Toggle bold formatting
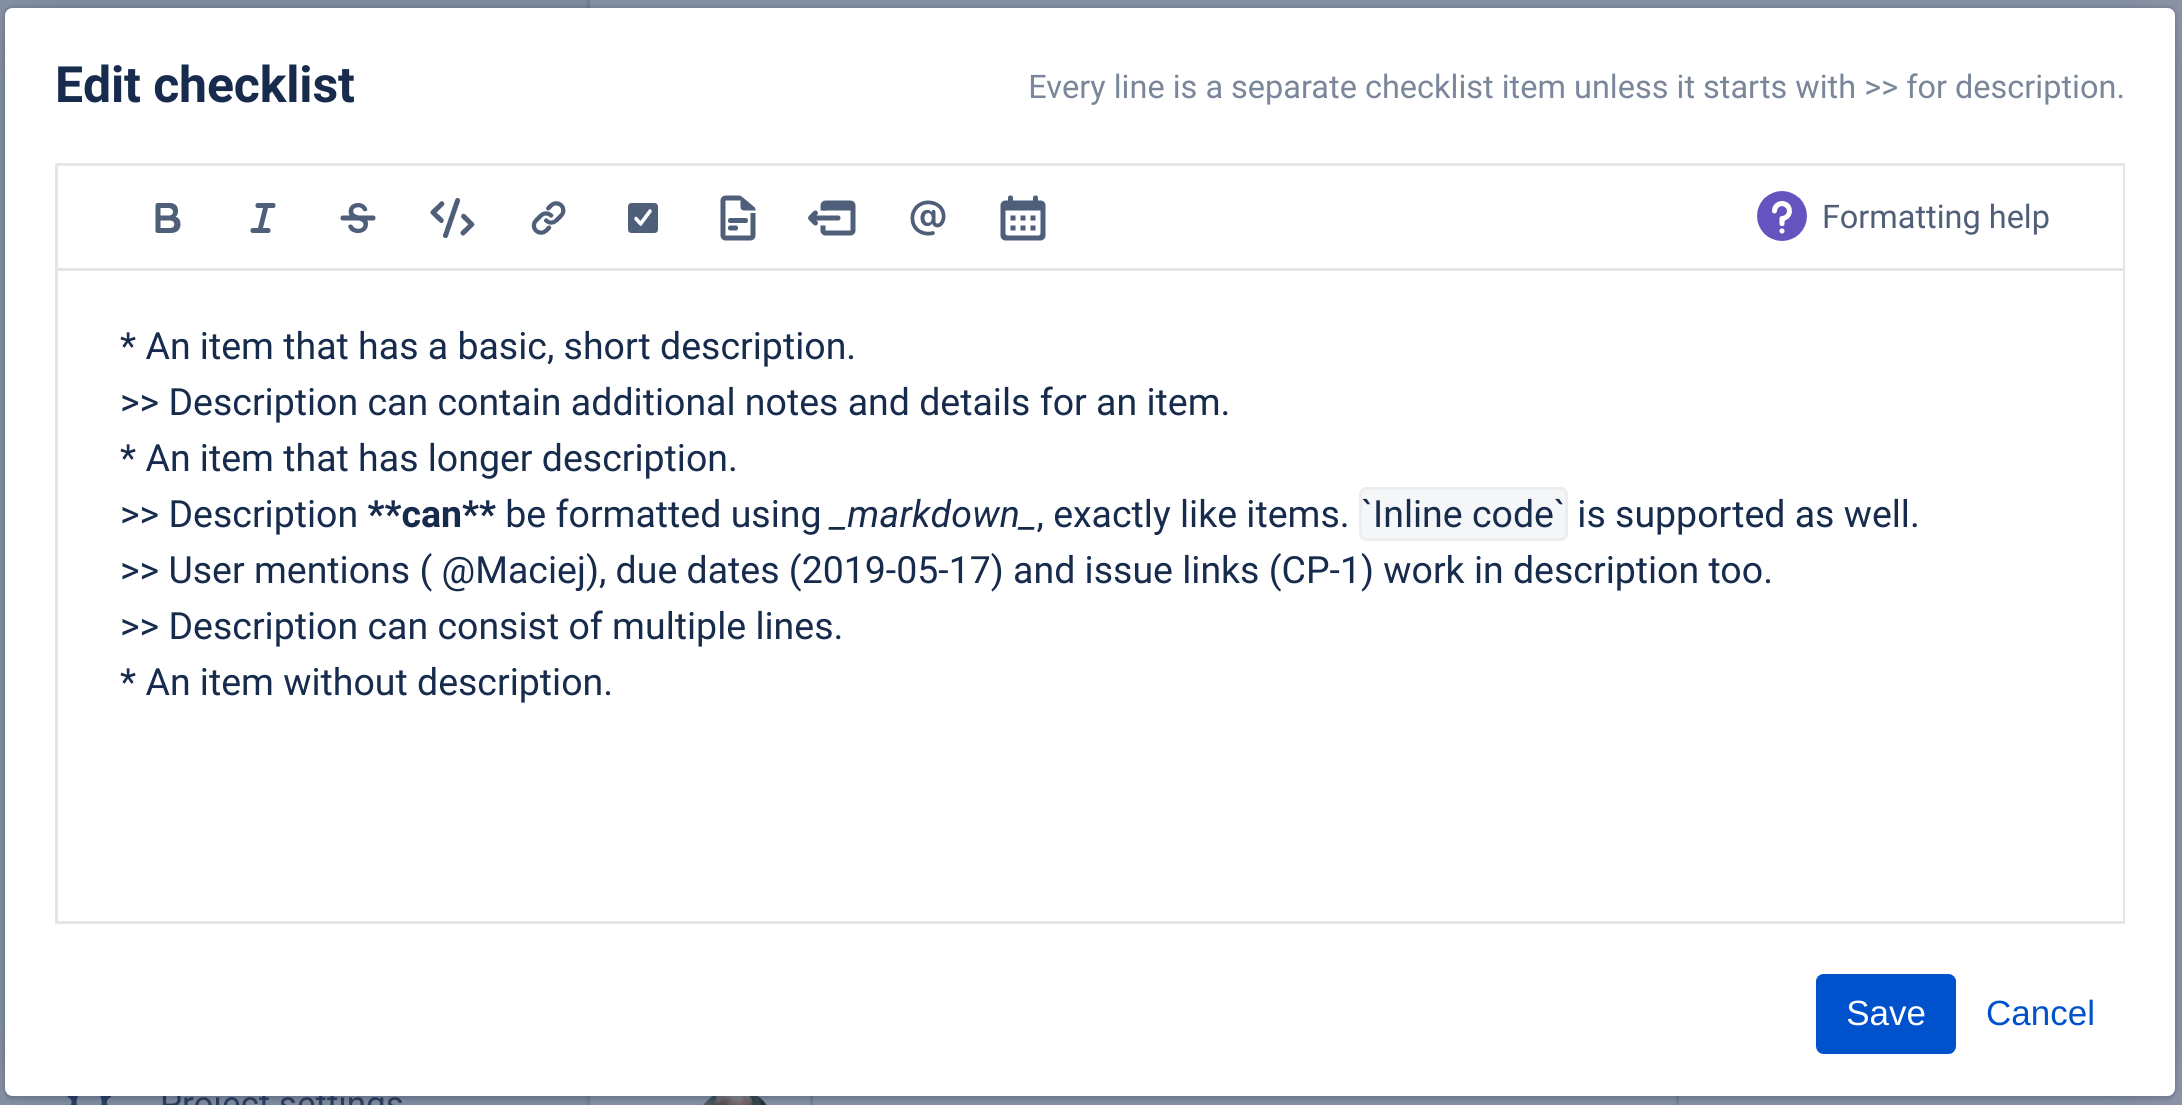The width and height of the screenshot is (2182, 1105). coord(167,218)
